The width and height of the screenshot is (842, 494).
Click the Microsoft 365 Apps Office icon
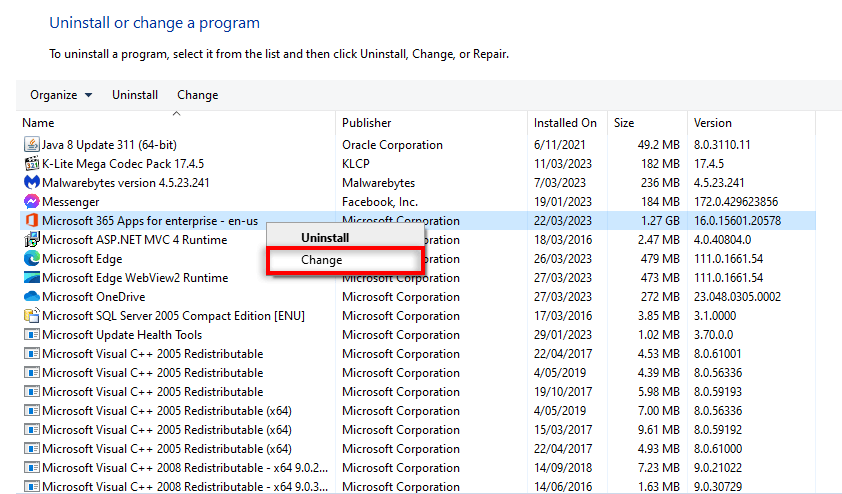(x=31, y=221)
